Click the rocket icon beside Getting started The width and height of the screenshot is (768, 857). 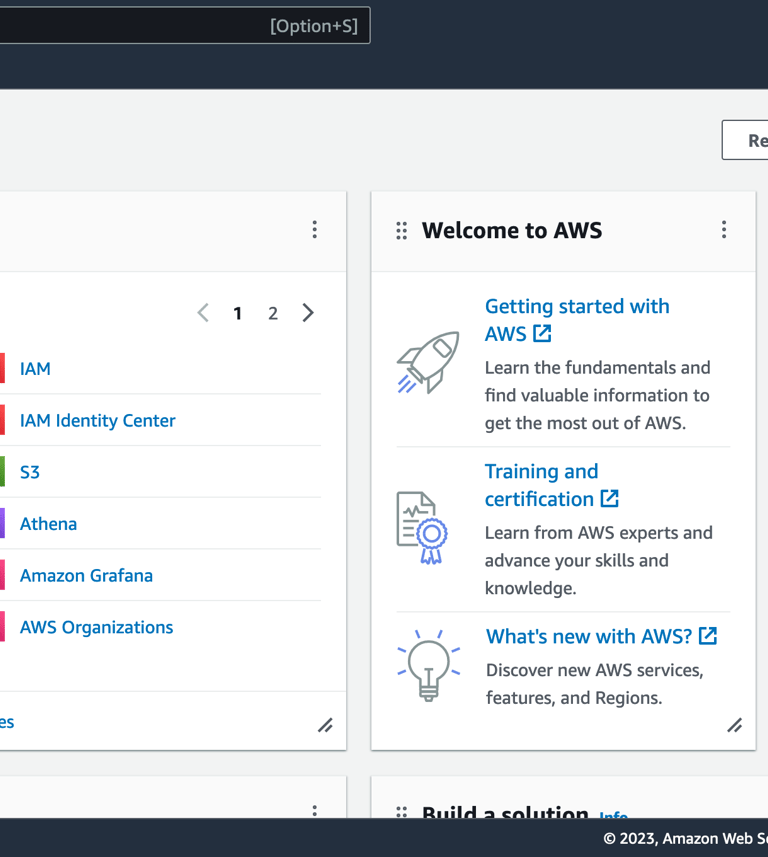pos(428,362)
